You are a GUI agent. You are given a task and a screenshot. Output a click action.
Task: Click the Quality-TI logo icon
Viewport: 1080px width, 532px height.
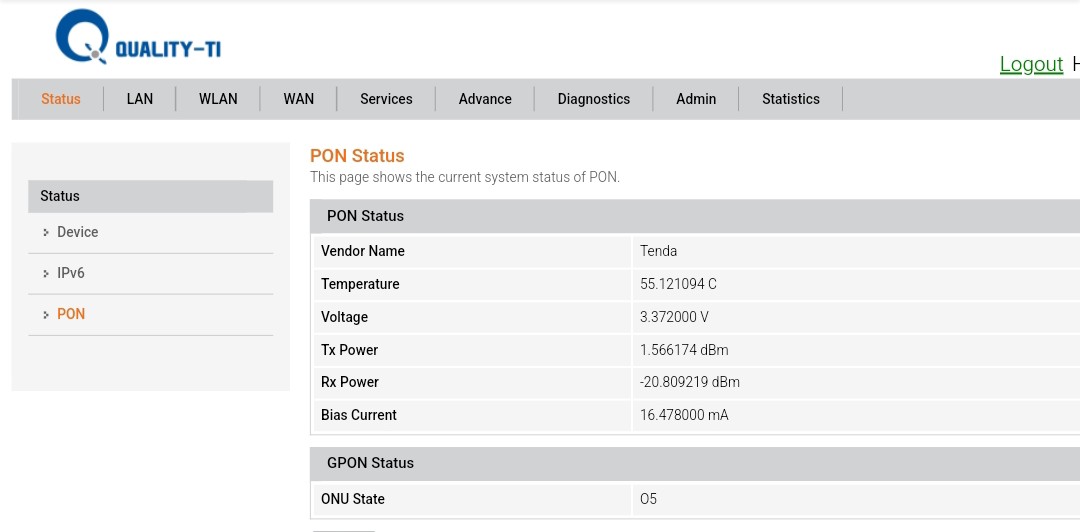point(82,38)
